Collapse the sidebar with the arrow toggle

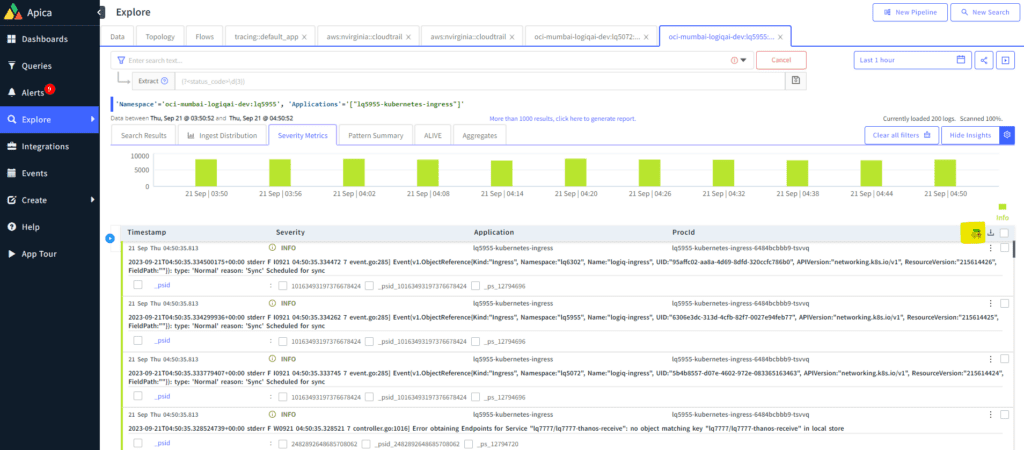100,12
